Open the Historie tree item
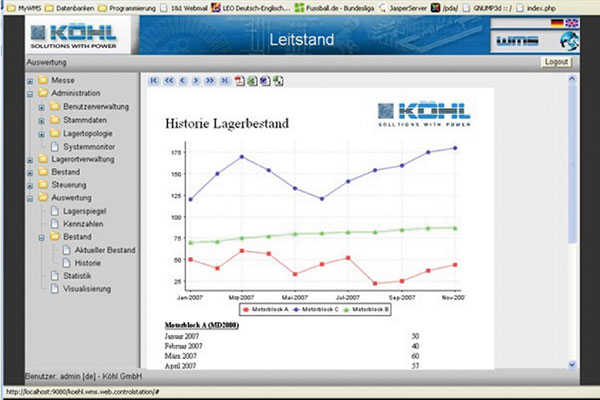Viewport: 600px width, 400px height. coord(88,262)
